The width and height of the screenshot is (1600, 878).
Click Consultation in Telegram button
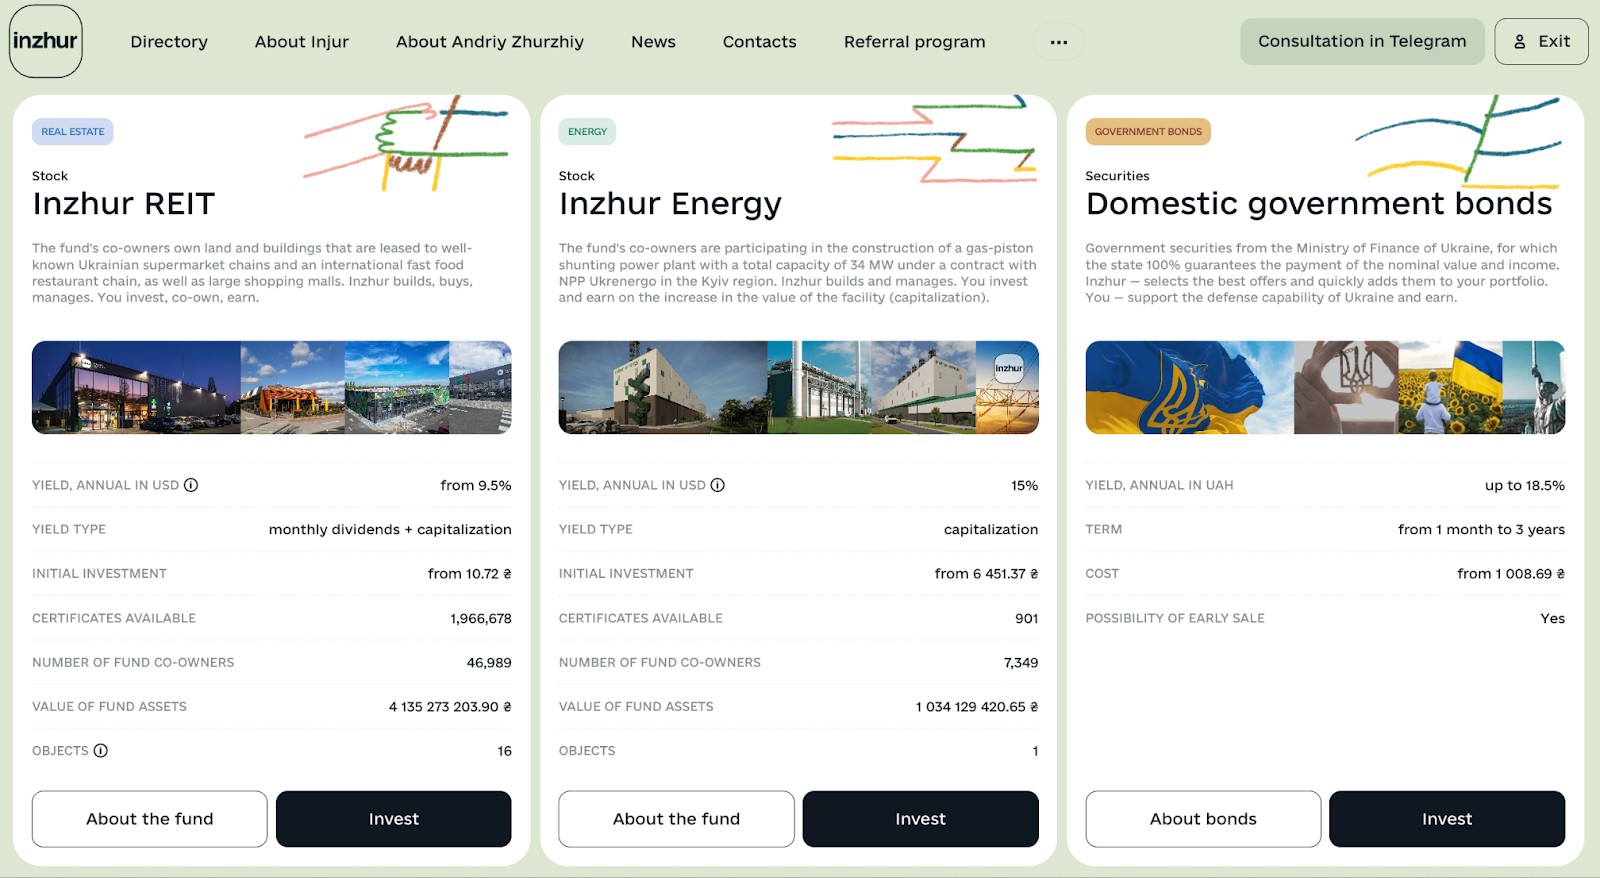(1362, 41)
